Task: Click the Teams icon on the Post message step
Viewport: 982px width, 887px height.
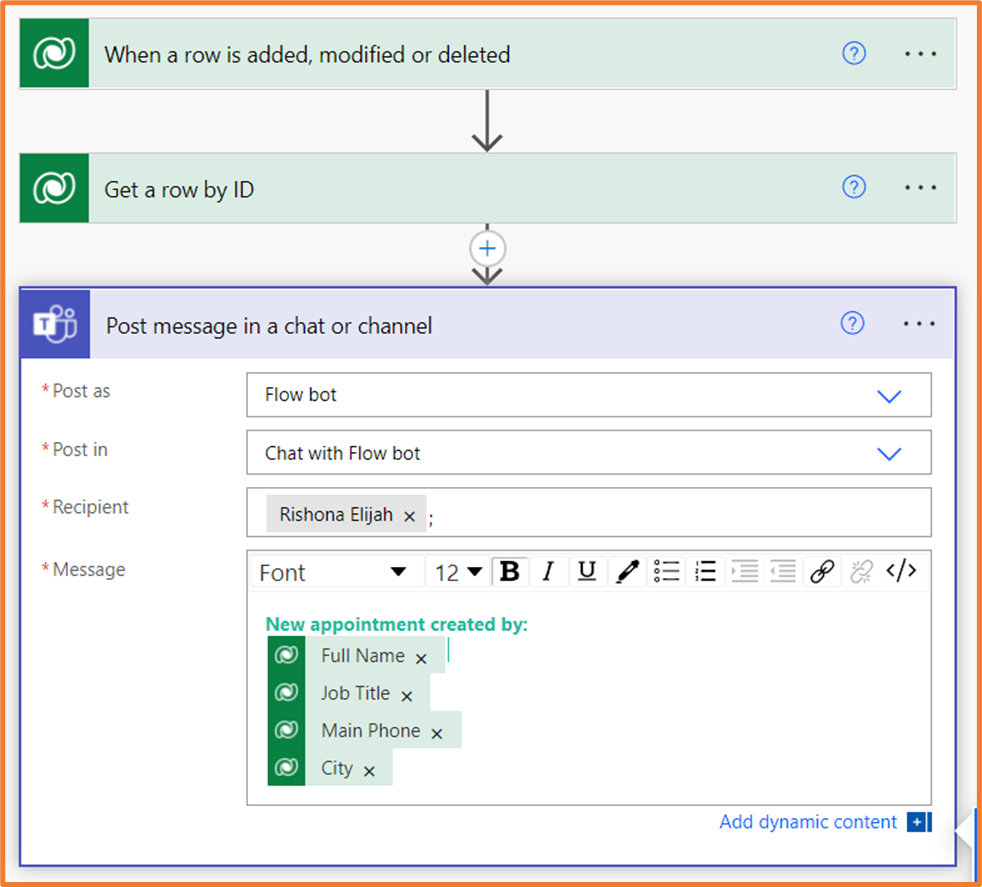Action: [x=55, y=324]
